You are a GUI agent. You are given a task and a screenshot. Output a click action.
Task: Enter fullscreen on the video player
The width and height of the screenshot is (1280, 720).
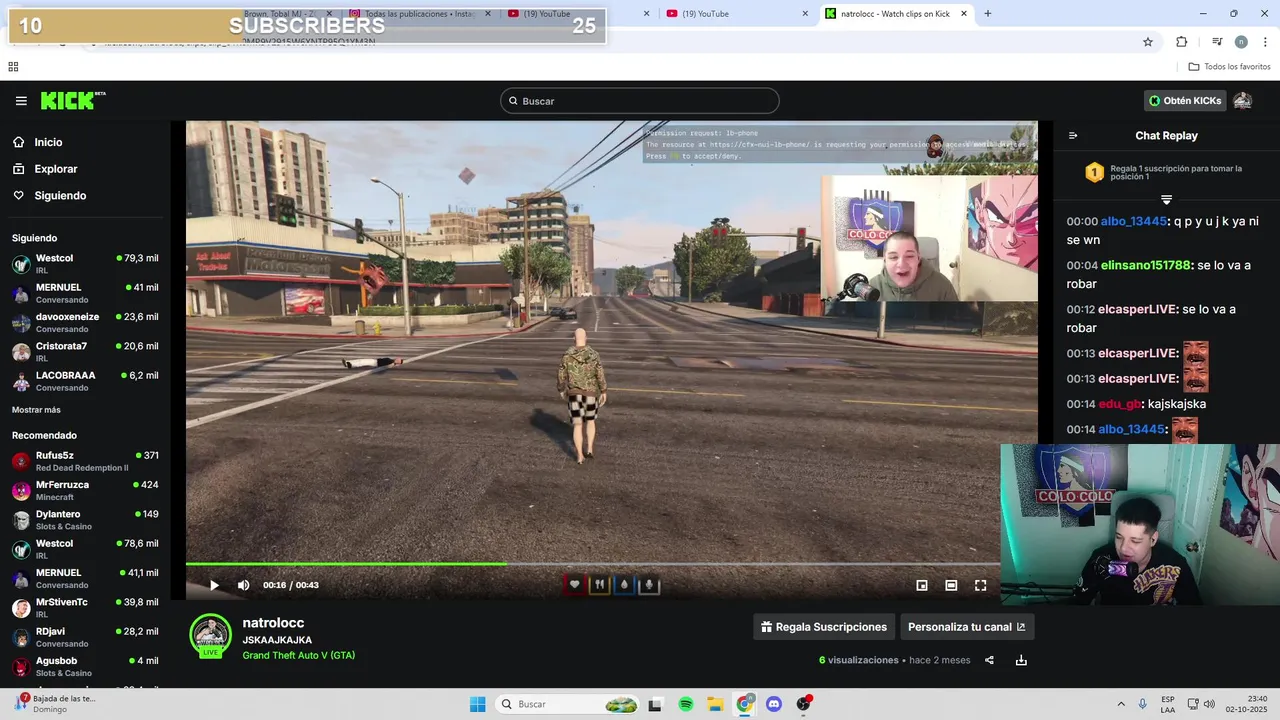(980, 585)
